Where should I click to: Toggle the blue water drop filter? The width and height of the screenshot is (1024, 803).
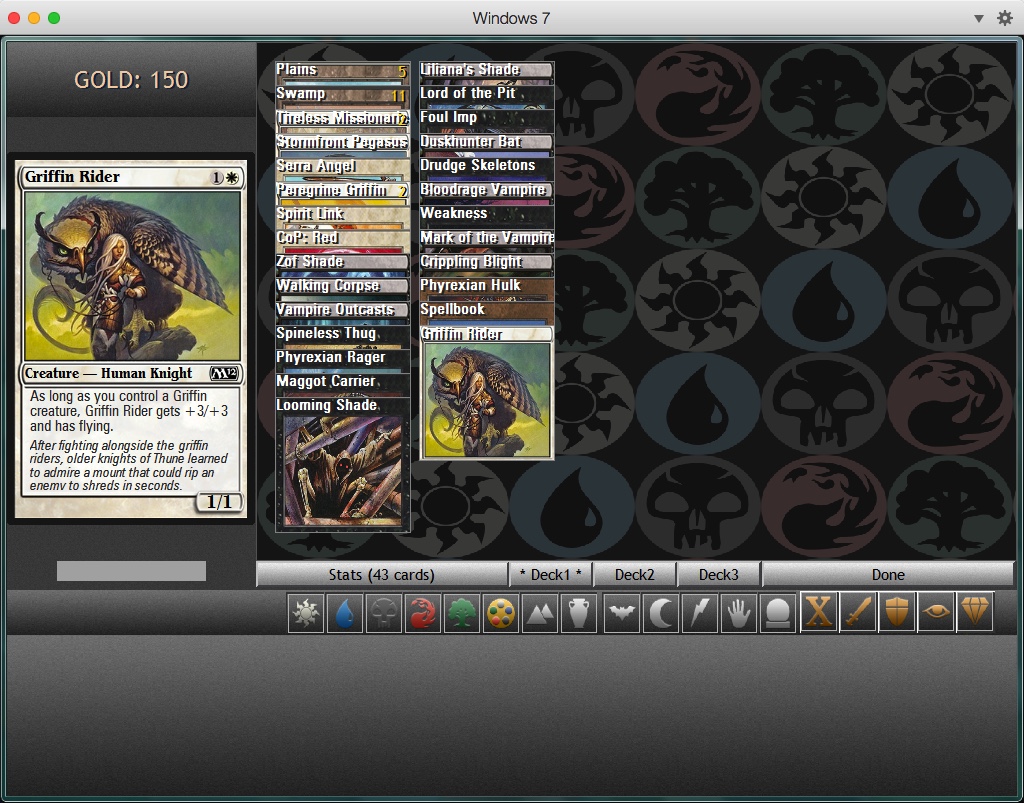[x=345, y=613]
